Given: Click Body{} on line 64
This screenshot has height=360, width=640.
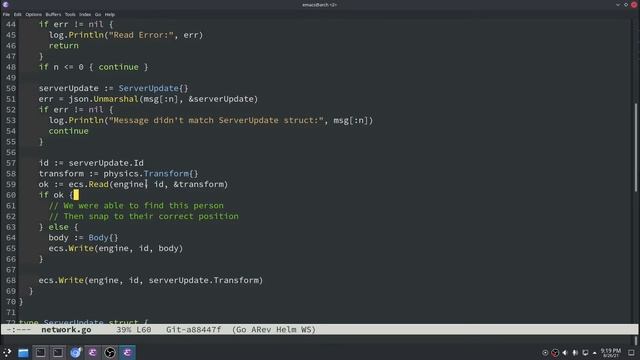Looking at the screenshot, I should 103,238.
